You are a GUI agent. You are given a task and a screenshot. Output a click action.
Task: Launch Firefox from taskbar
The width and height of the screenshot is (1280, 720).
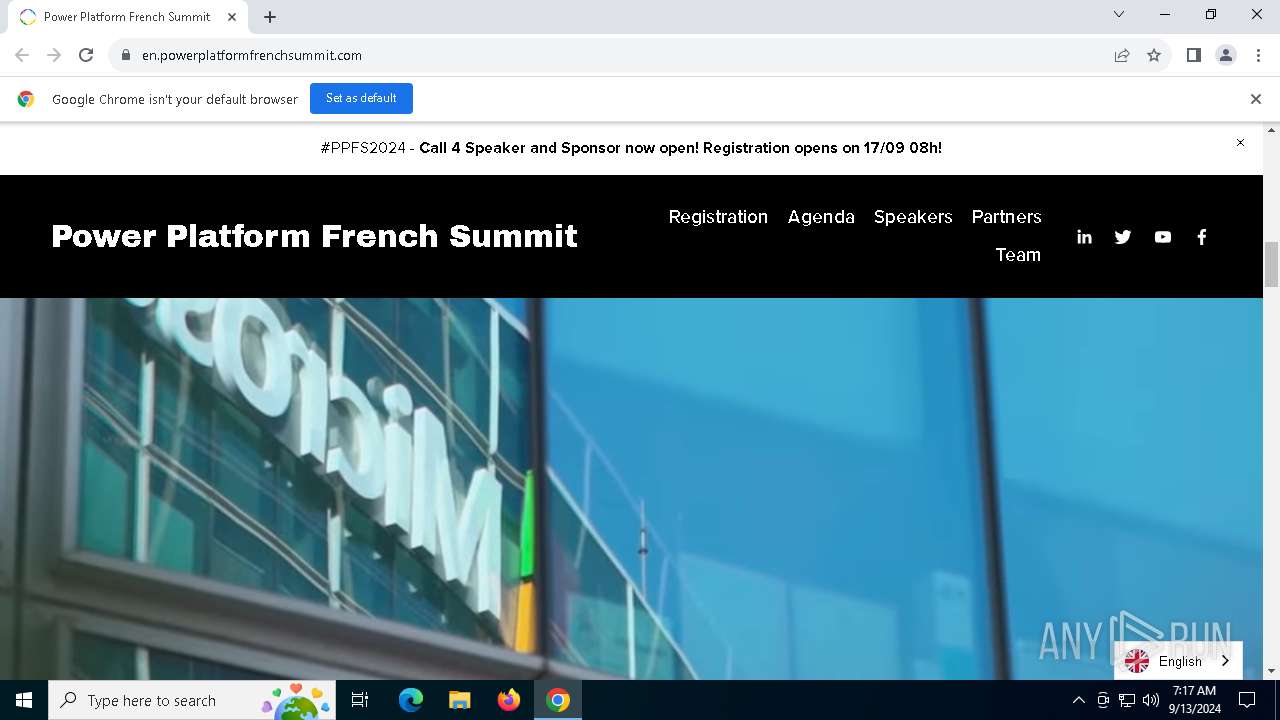(x=509, y=700)
